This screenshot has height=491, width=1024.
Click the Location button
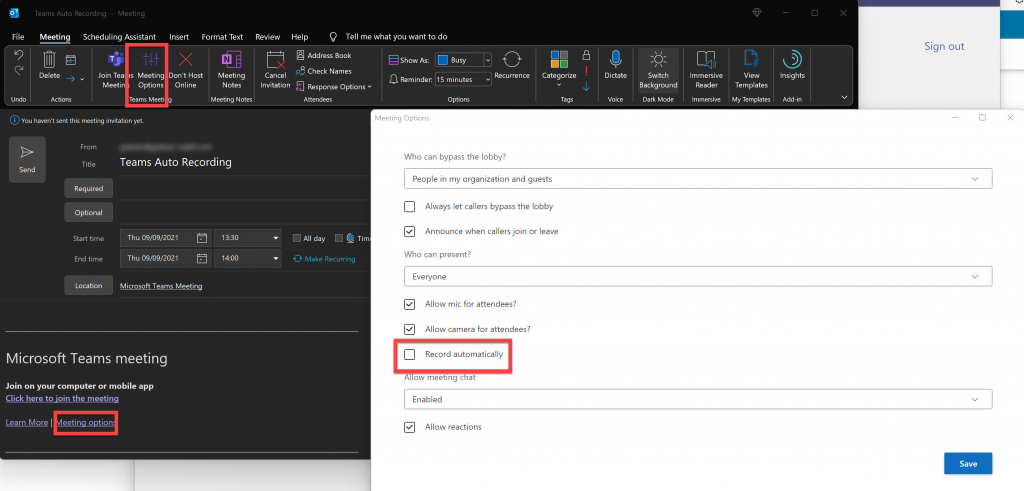[x=89, y=285]
